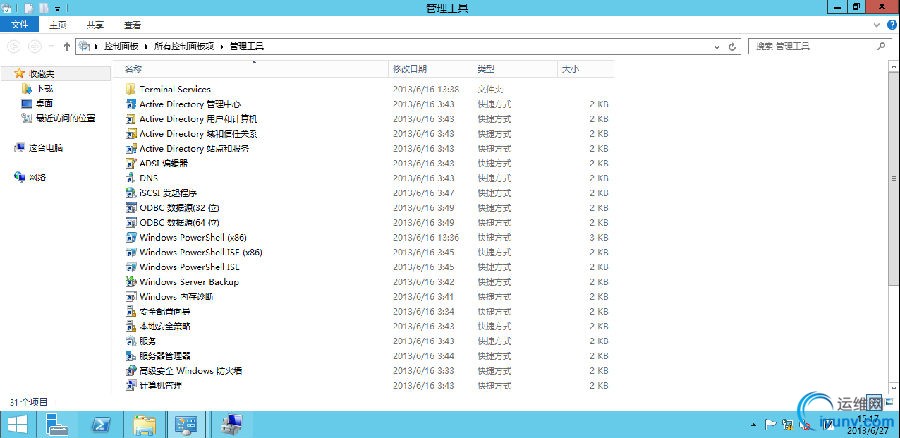
Task: Click the Back navigation button
Action: click(x=14, y=46)
